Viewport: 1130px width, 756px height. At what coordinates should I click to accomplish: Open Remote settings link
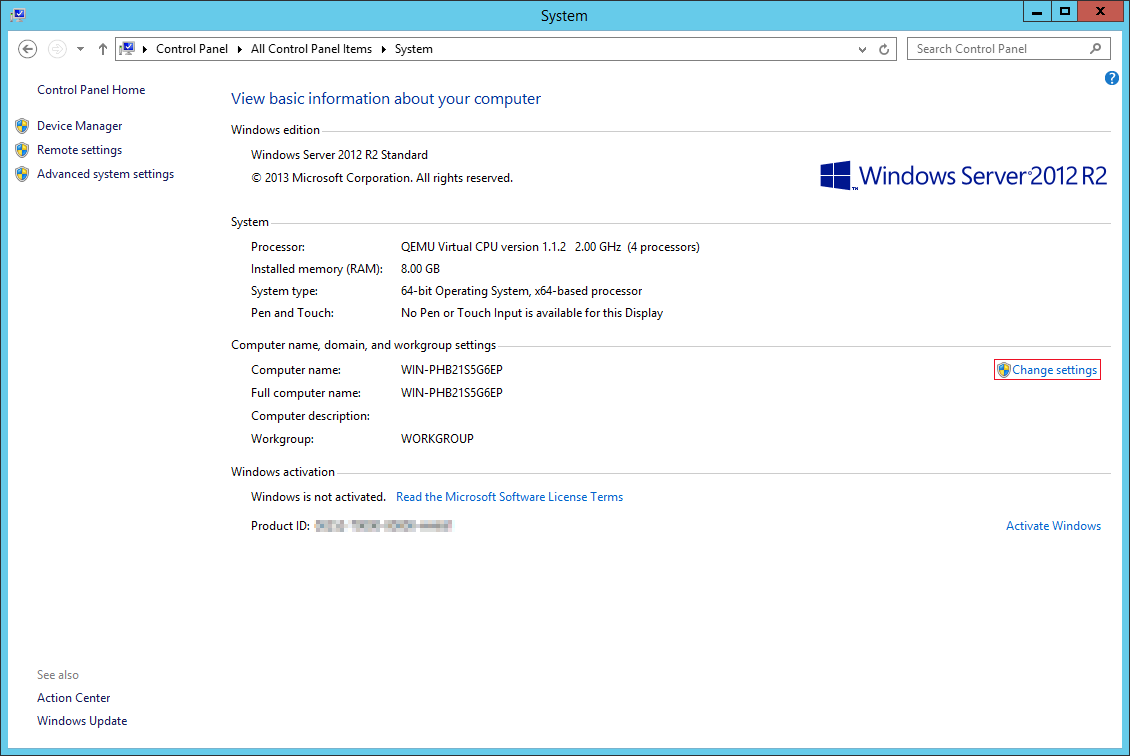point(79,149)
